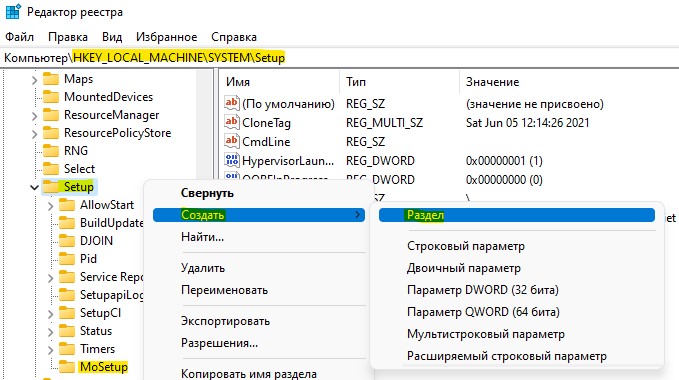Click the Registry Editor app icon in title bar
Image resolution: width=679 pixels, height=380 pixels.
click(x=13, y=12)
